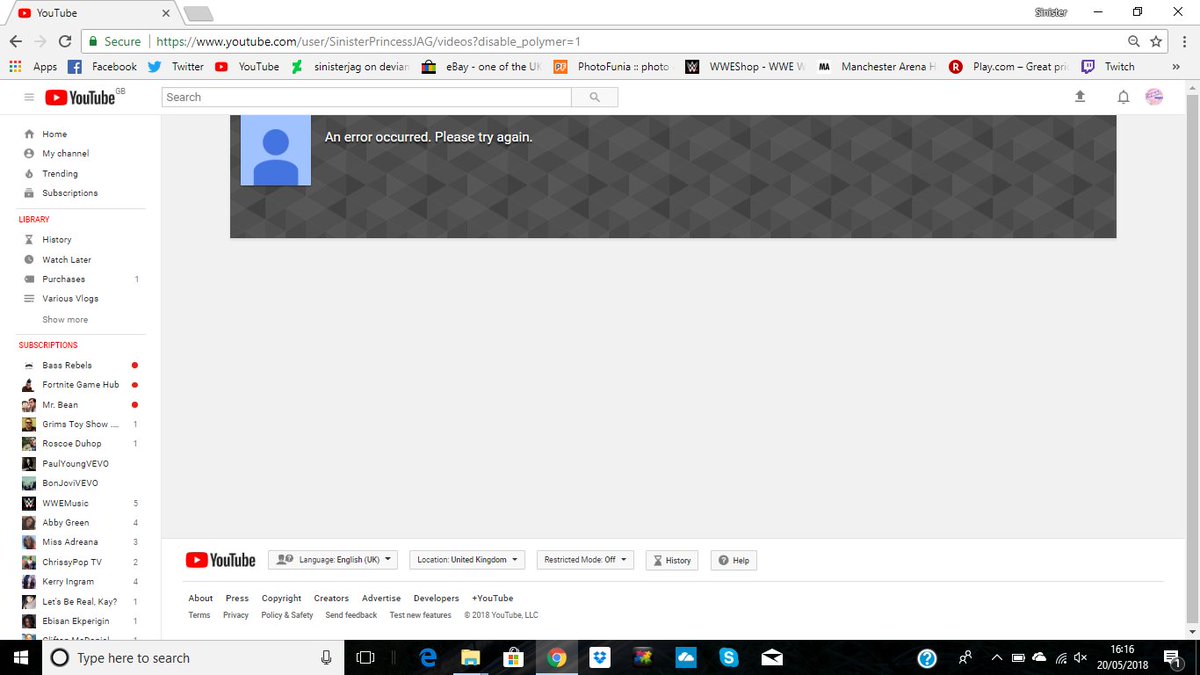Image resolution: width=1200 pixels, height=675 pixels.
Task: Open the Test new features link
Action: [420, 615]
